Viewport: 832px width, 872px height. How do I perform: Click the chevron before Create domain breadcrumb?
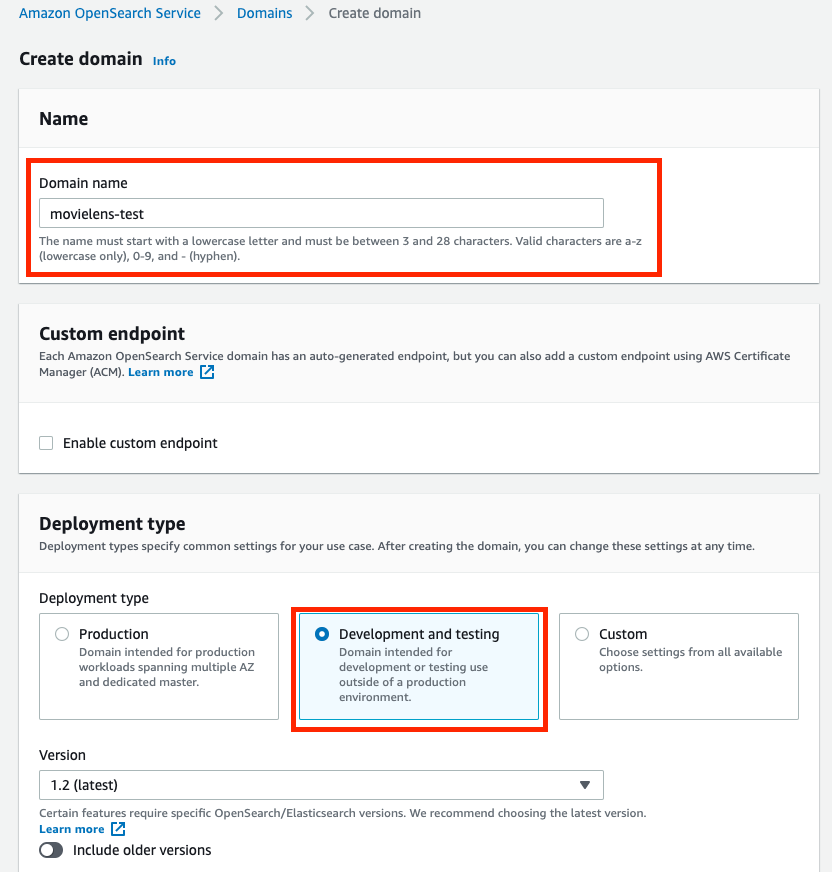310,14
